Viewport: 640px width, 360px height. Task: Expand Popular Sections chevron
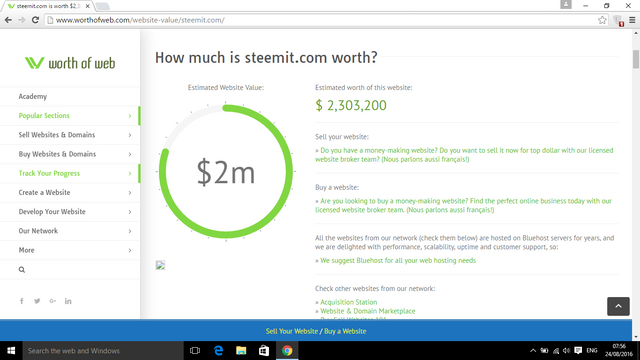pos(130,116)
